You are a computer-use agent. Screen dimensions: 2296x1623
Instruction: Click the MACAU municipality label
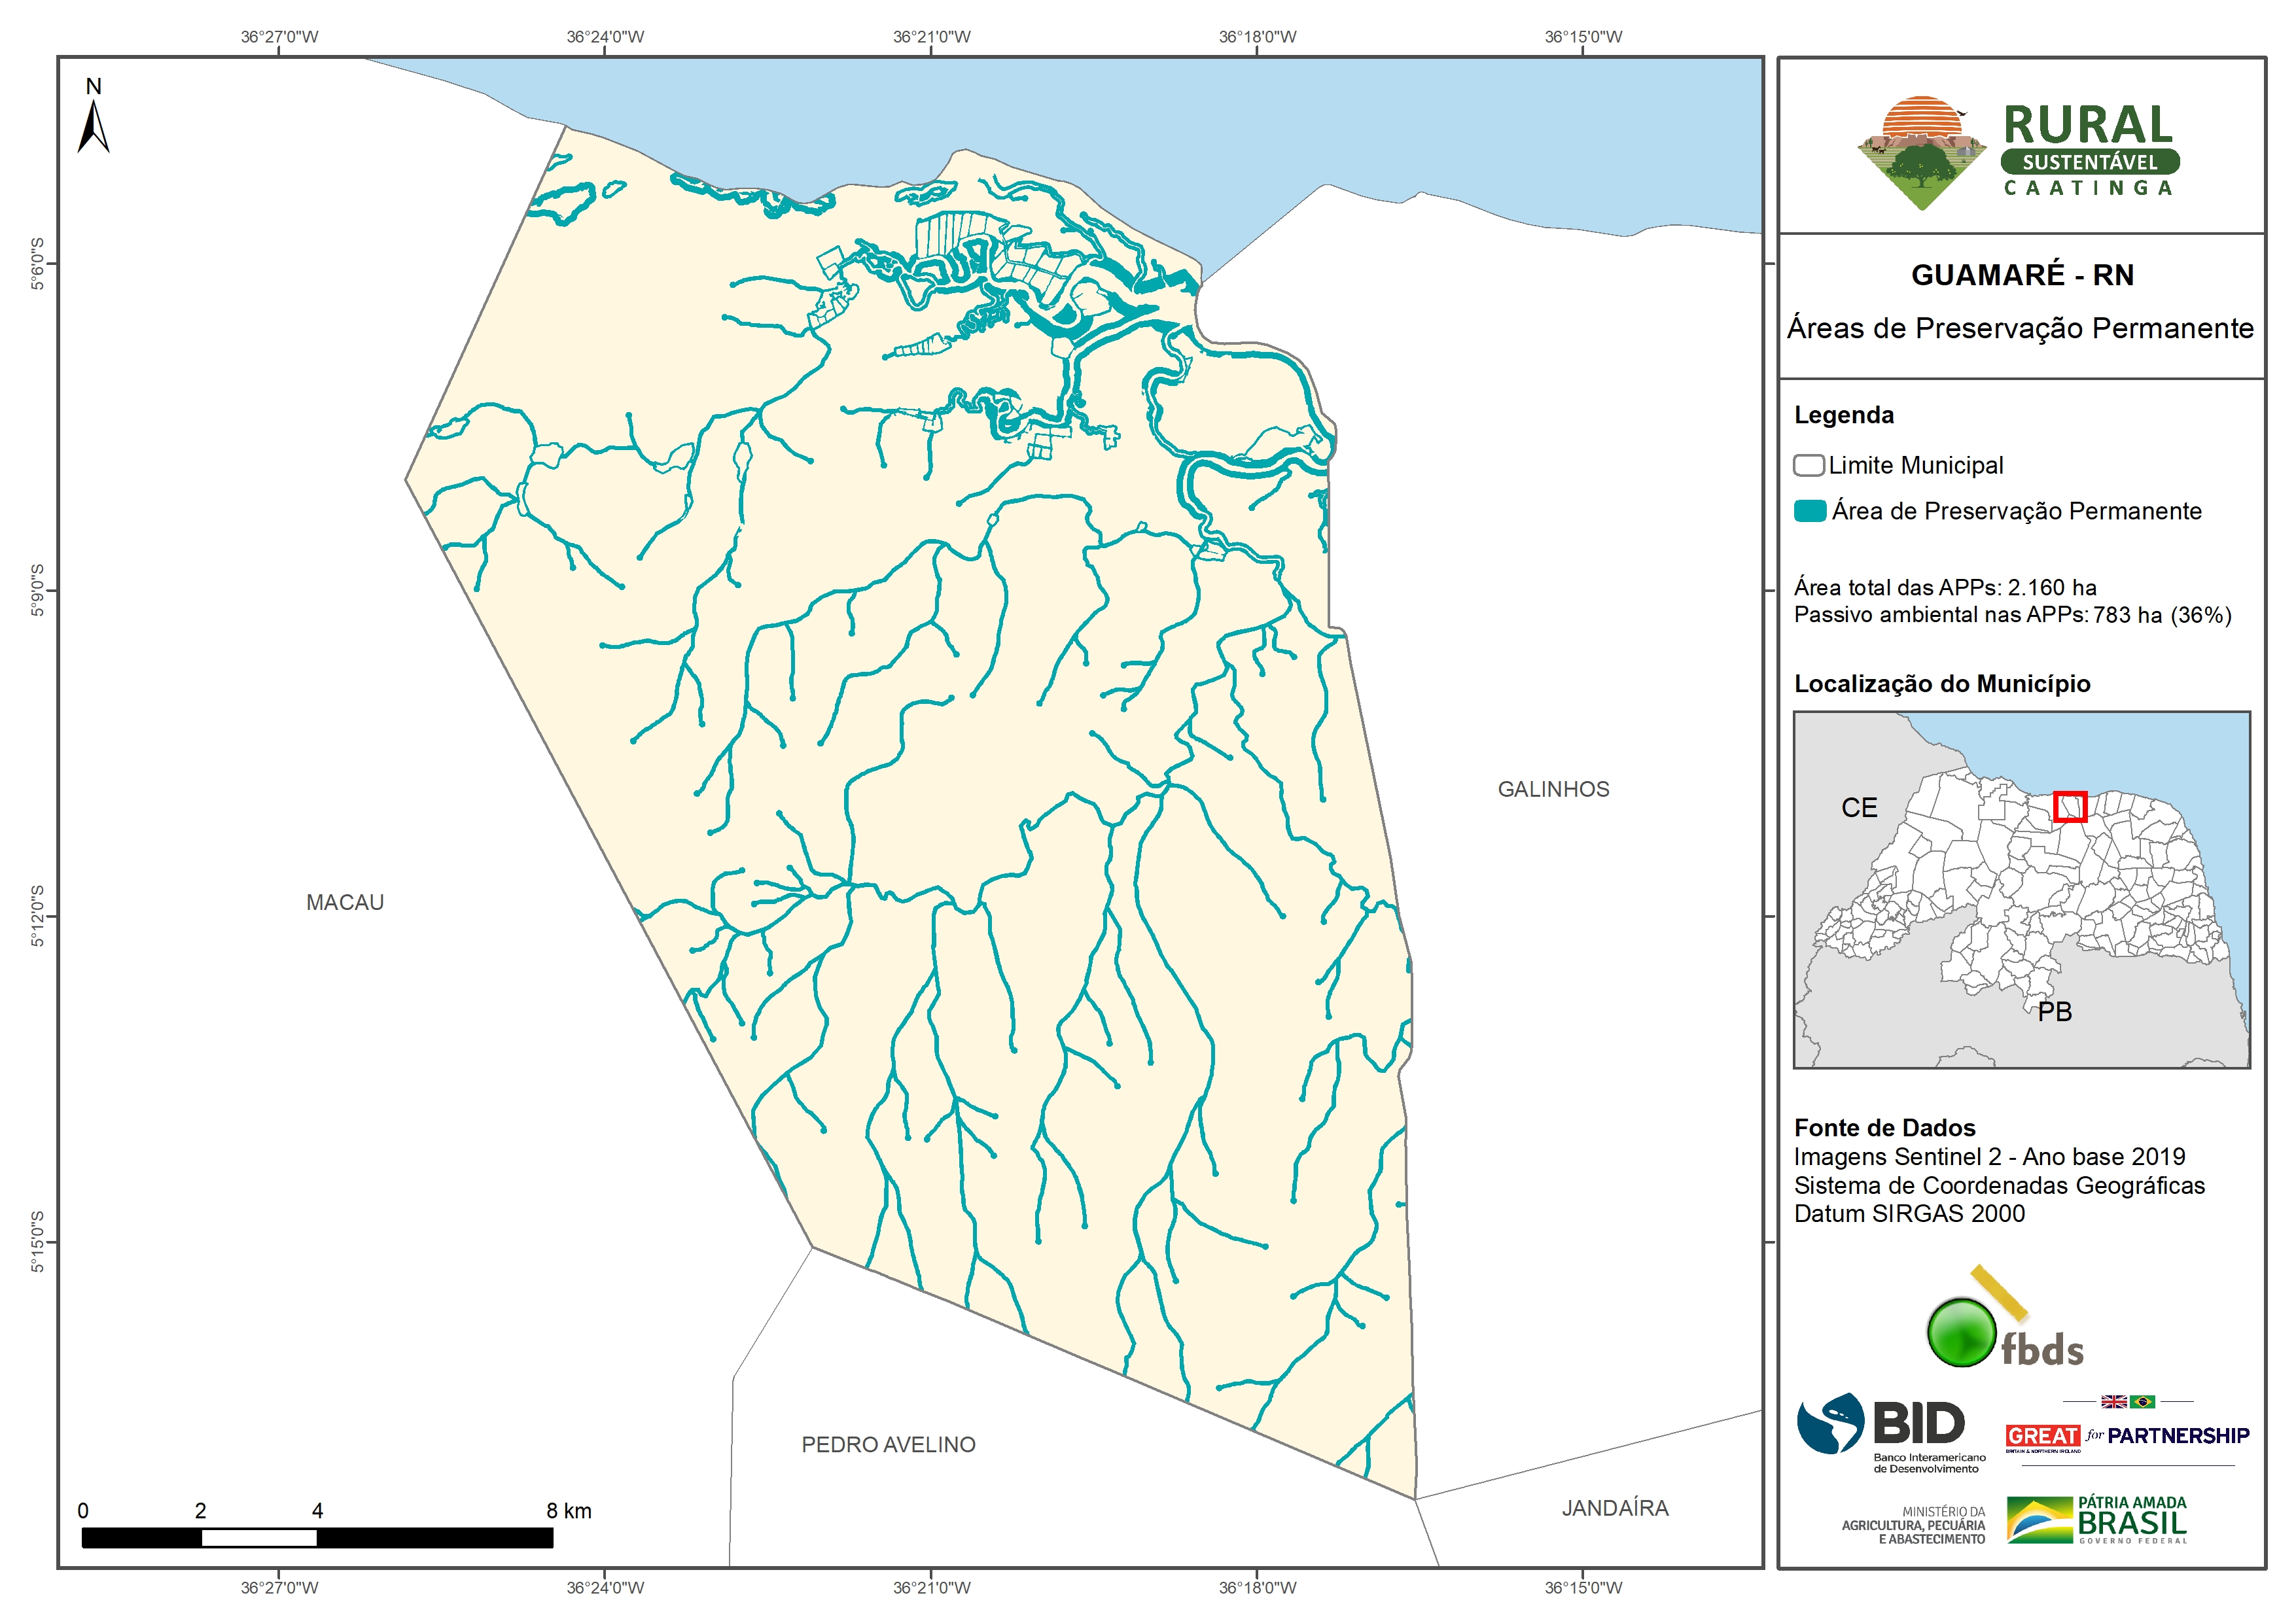pos(344,902)
